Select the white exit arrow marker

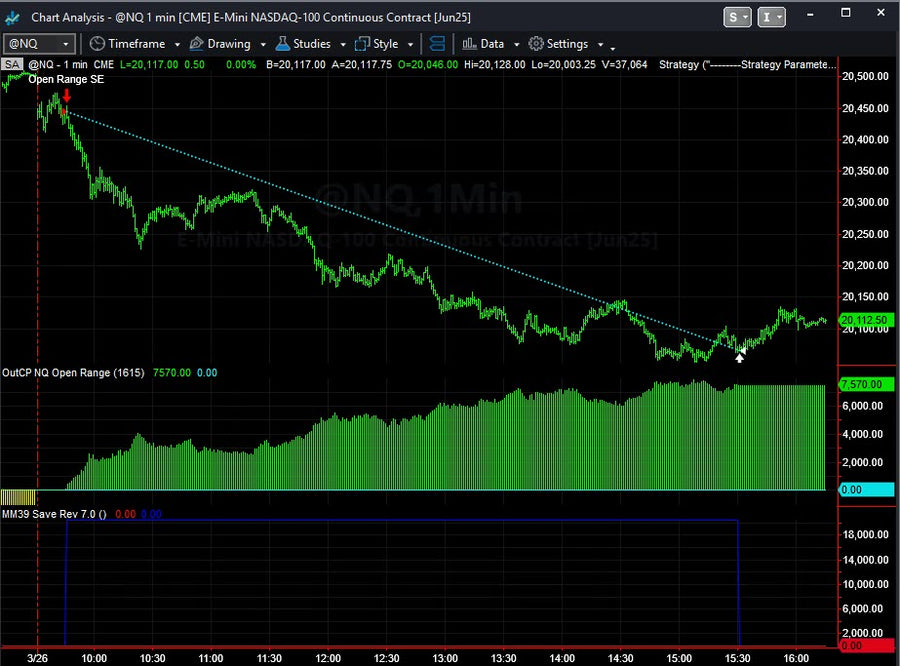pyautogui.click(x=739, y=358)
